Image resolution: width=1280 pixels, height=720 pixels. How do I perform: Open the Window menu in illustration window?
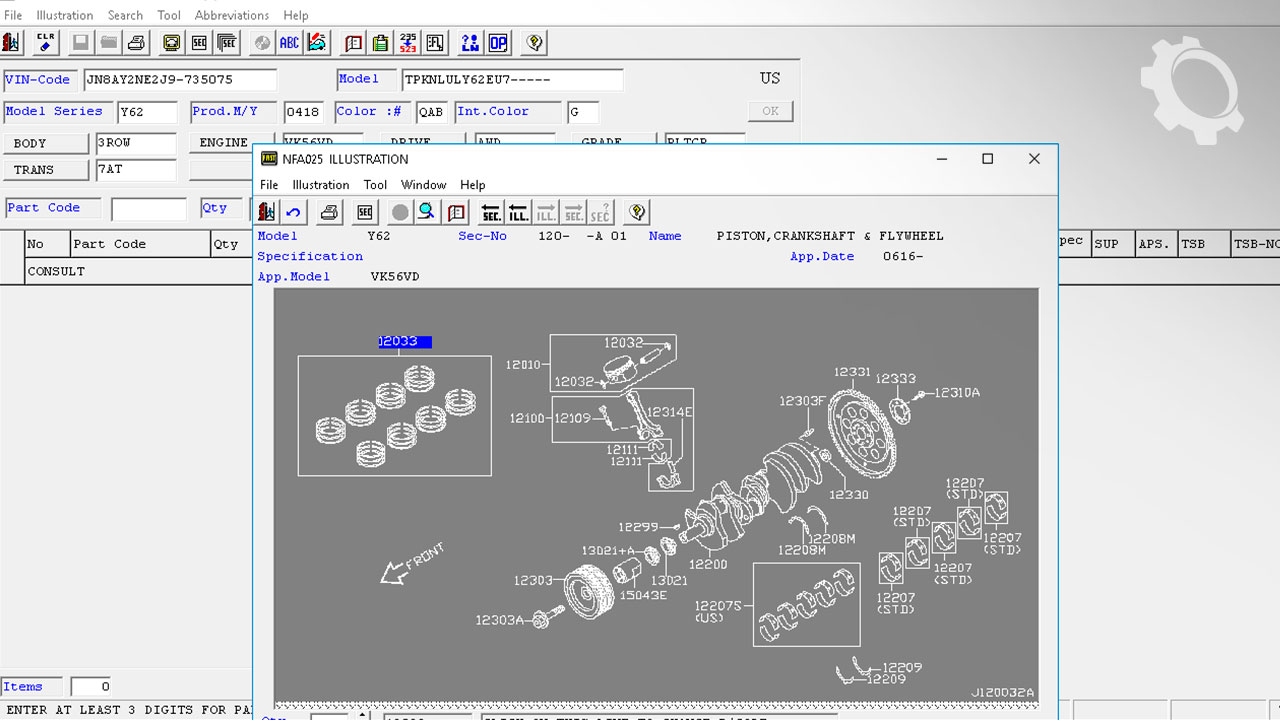pyautogui.click(x=423, y=185)
